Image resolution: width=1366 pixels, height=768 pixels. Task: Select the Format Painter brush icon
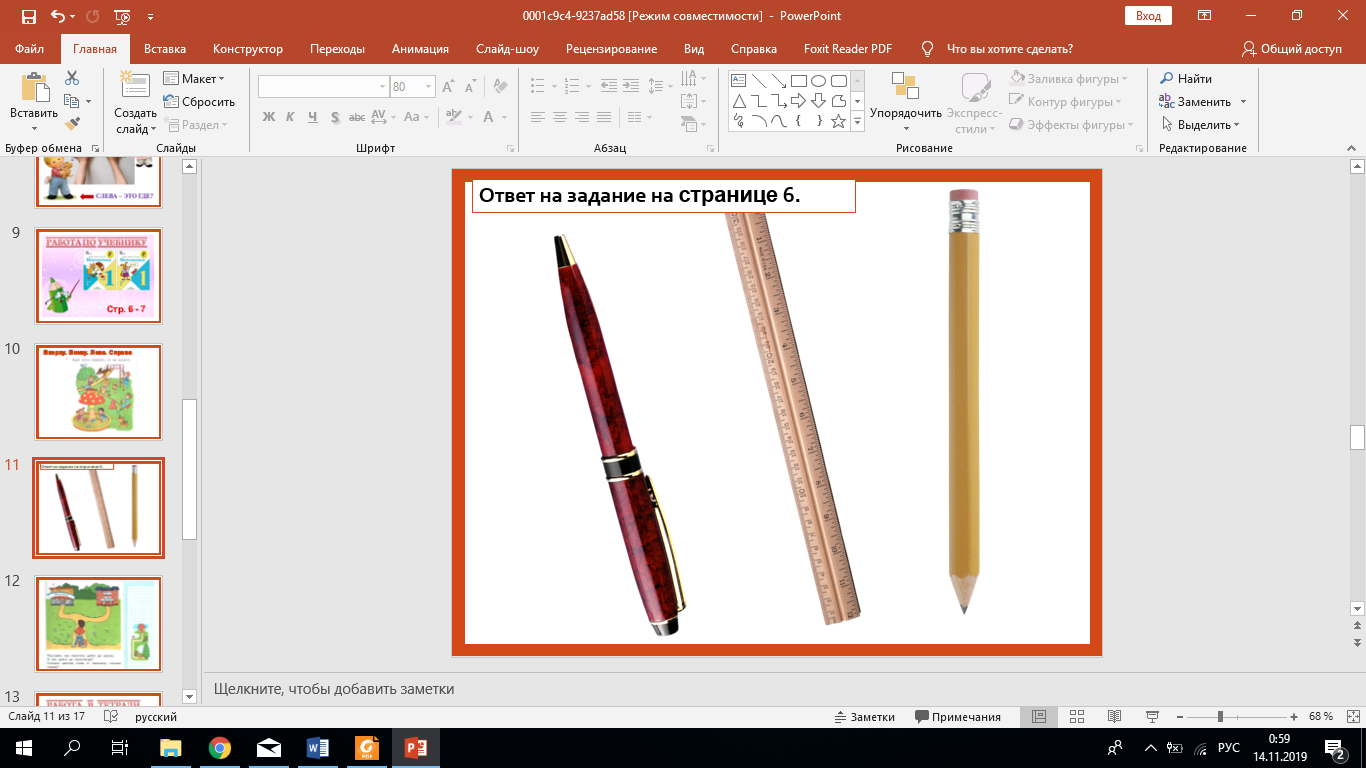(x=72, y=124)
